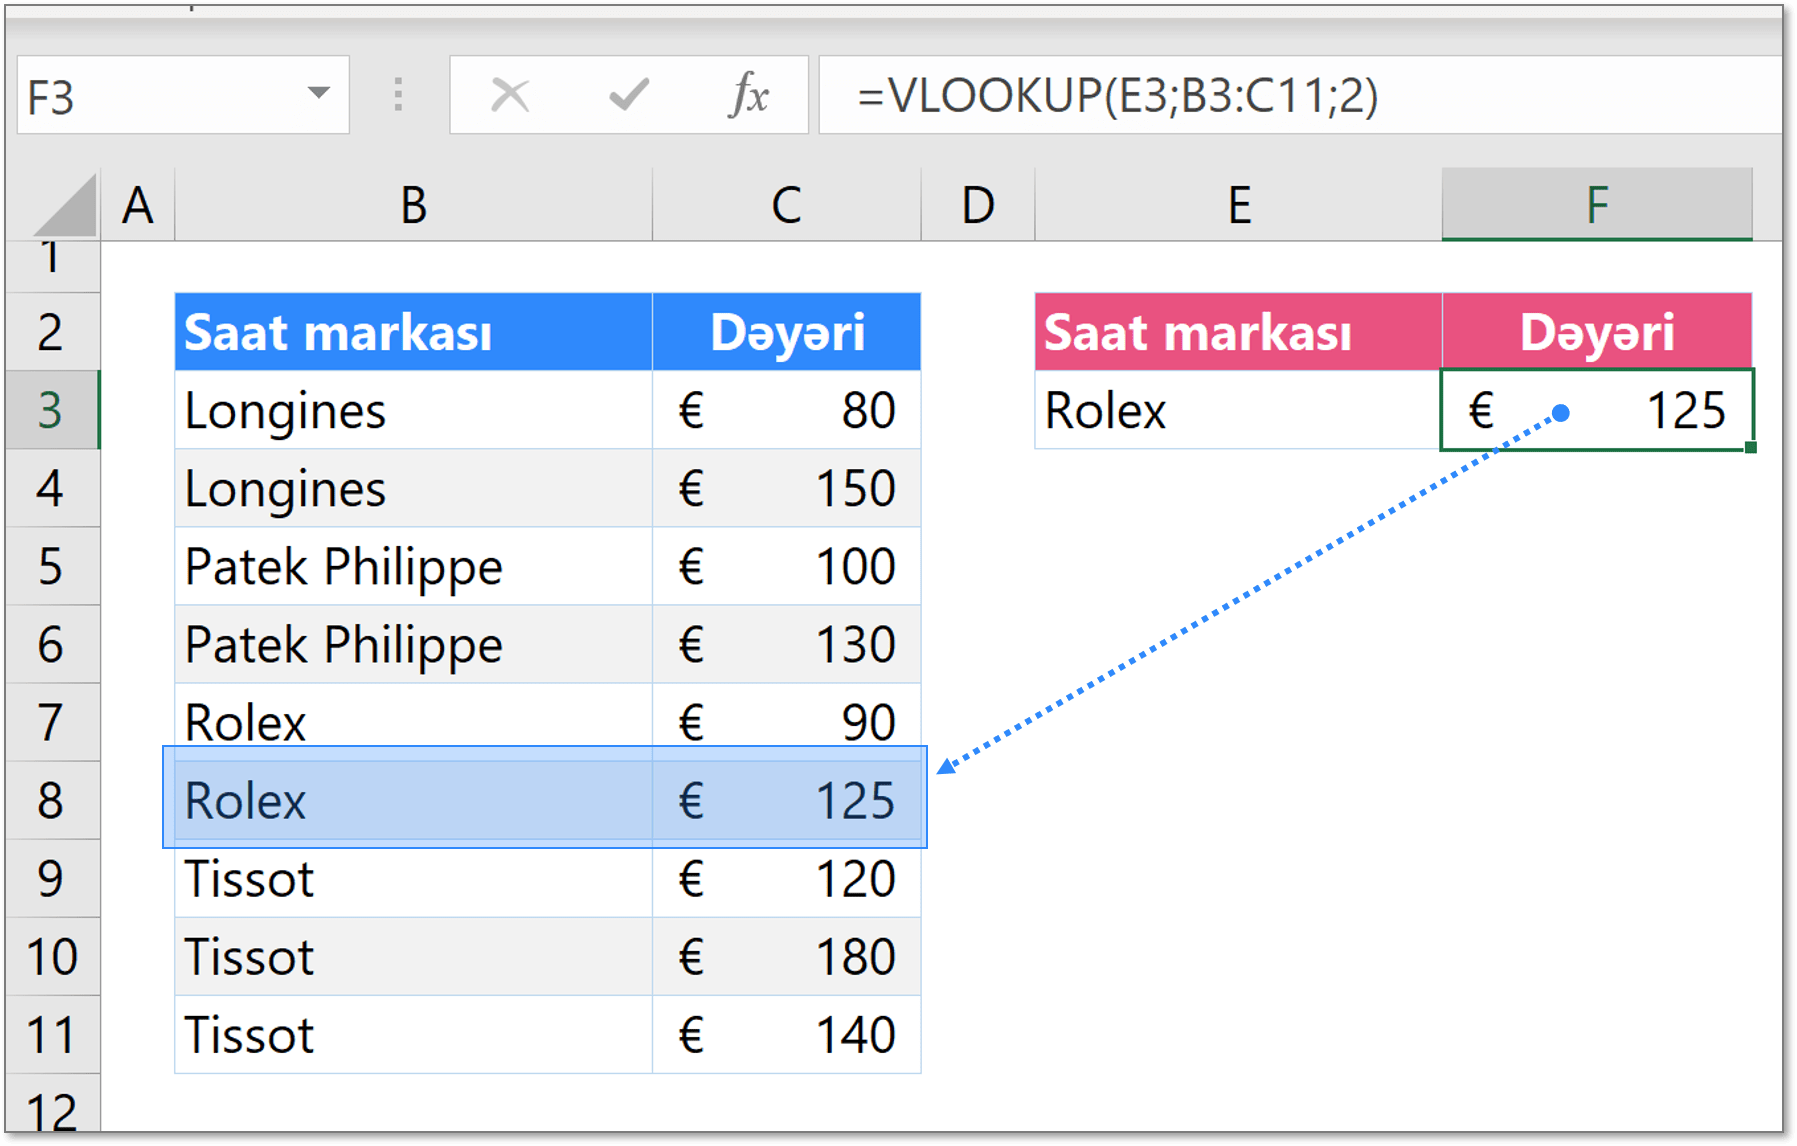Select row 2 header
Image resolution: width=1797 pixels, height=1146 pixels.
click(x=52, y=332)
